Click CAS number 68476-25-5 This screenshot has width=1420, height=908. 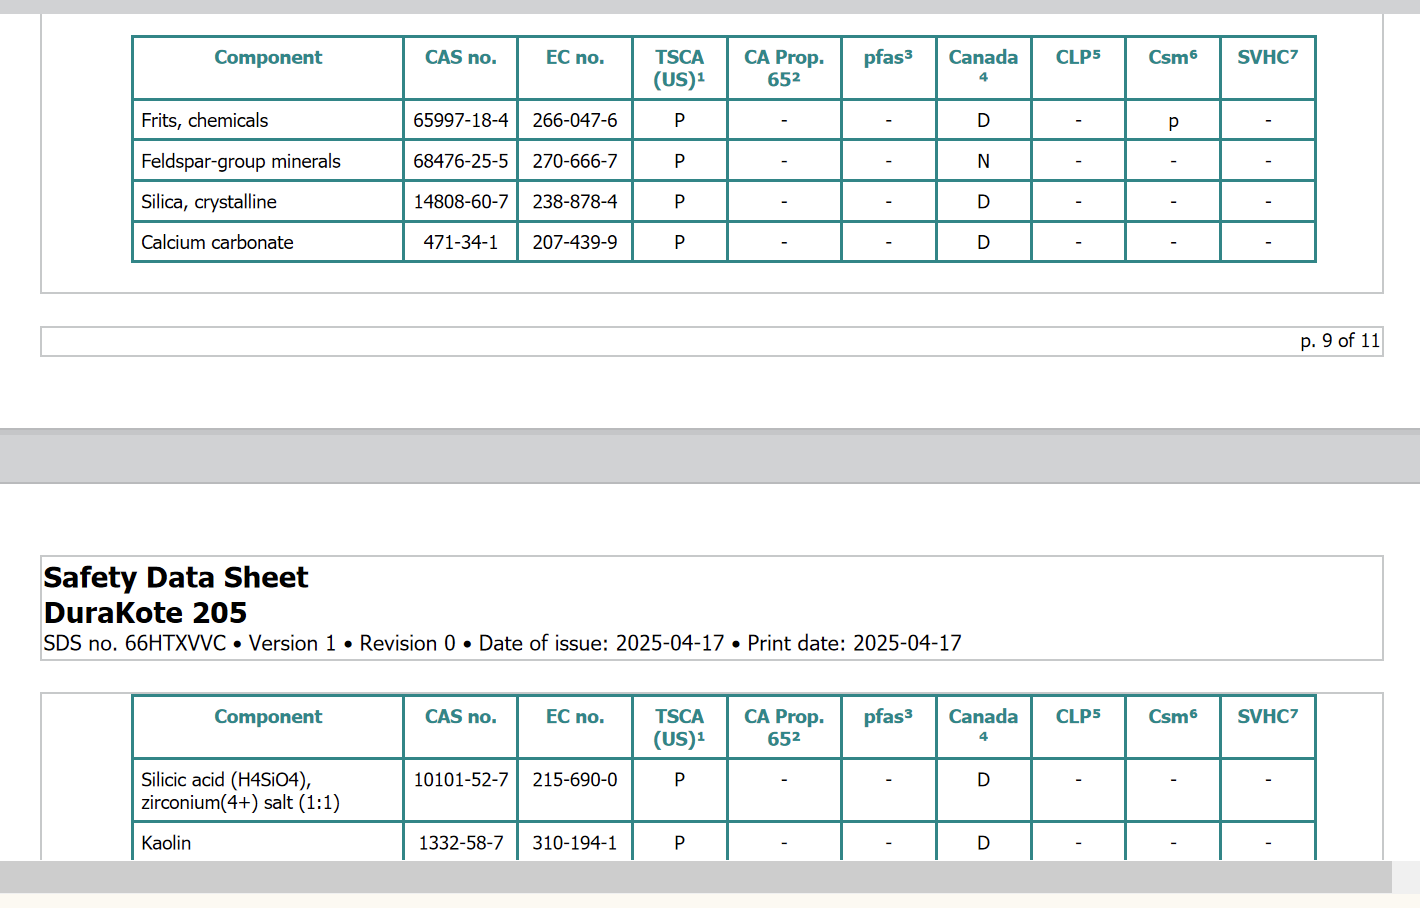click(460, 161)
